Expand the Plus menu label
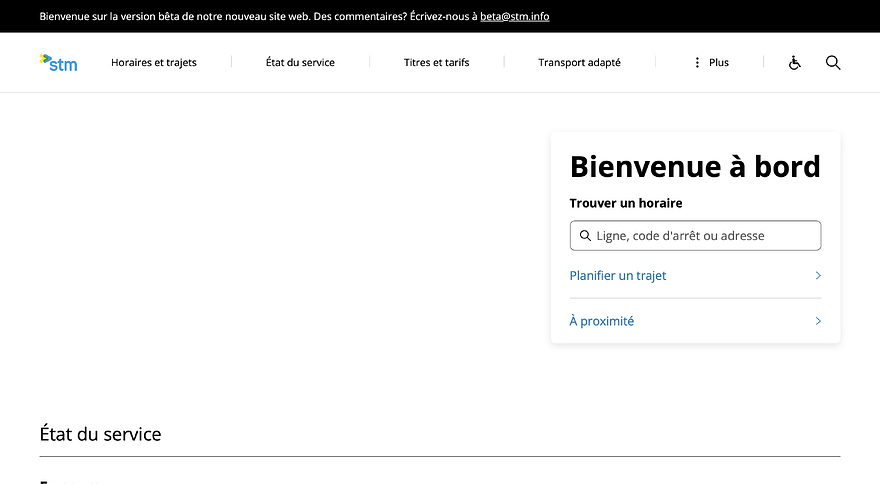880x484 pixels. pyautogui.click(x=718, y=62)
